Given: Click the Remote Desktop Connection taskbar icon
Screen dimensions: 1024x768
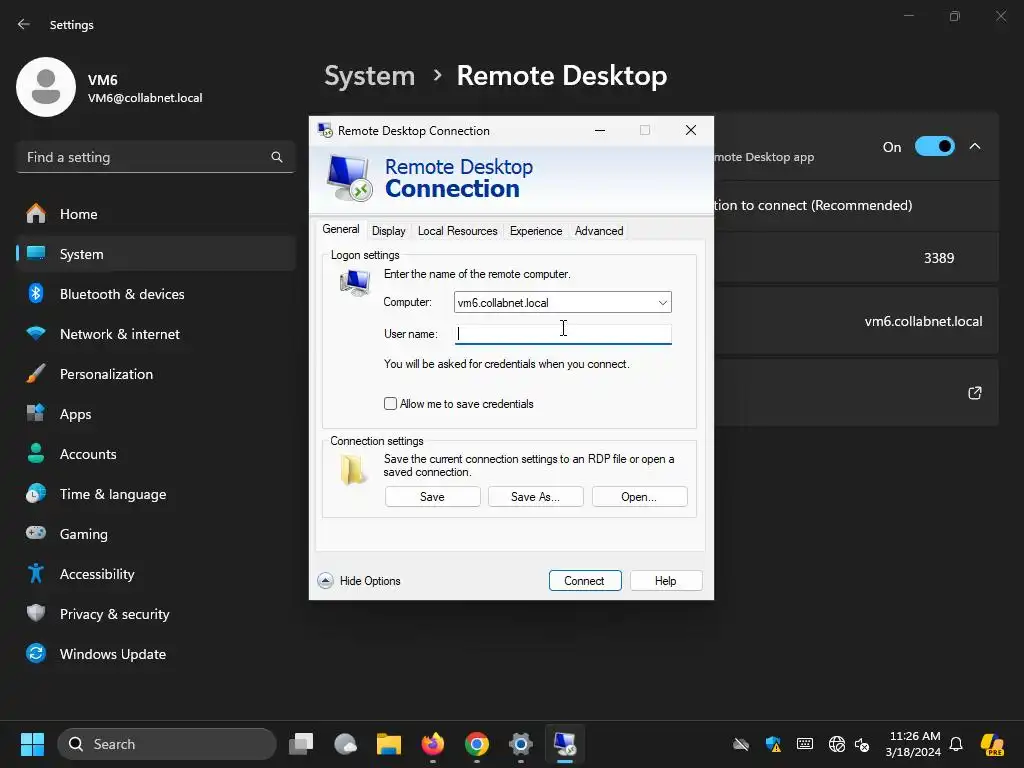Looking at the screenshot, I should tap(565, 744).
